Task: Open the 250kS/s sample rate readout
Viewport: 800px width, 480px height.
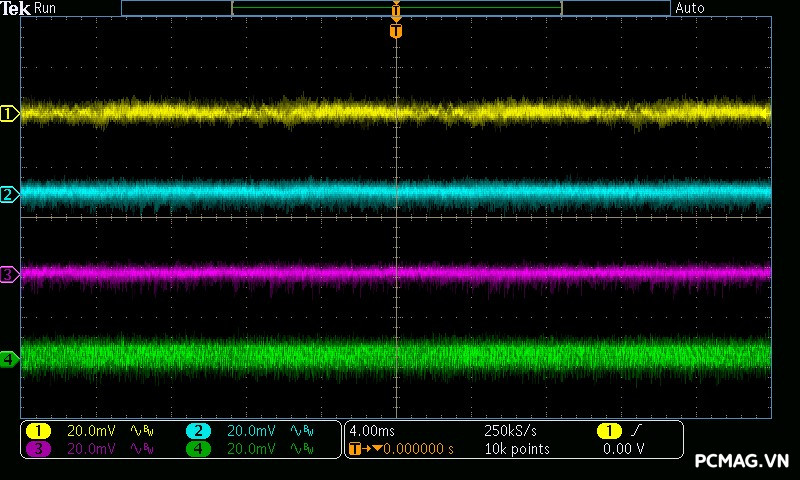Action: pyautogui.click(x=510, y=431)
